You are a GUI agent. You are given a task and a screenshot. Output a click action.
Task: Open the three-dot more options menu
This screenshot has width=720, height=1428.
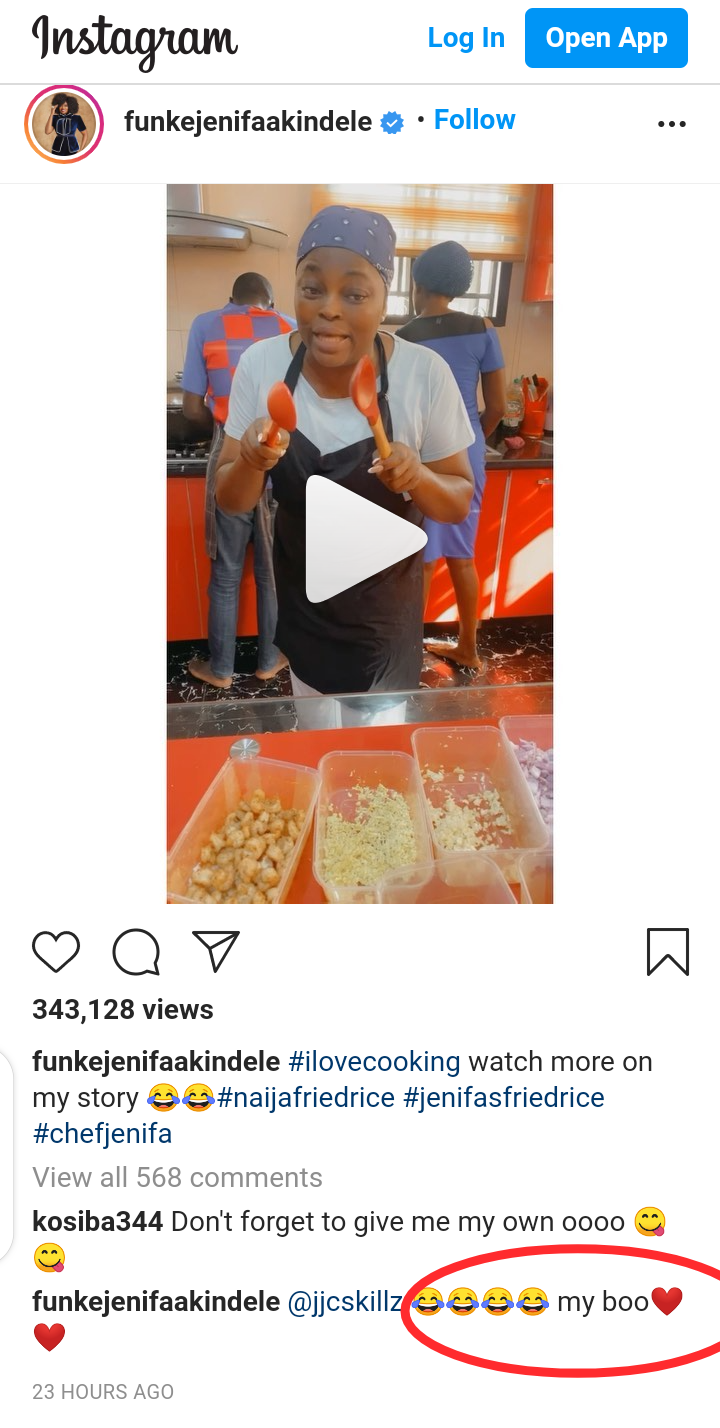pos(672,124)
